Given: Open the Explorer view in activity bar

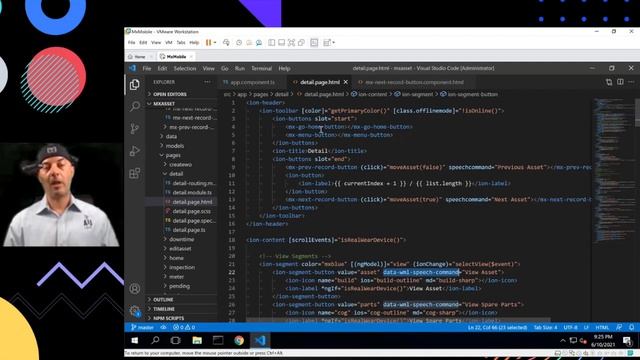Looking at the screenshot, I should pyautogui.click(x=134, y=84).
